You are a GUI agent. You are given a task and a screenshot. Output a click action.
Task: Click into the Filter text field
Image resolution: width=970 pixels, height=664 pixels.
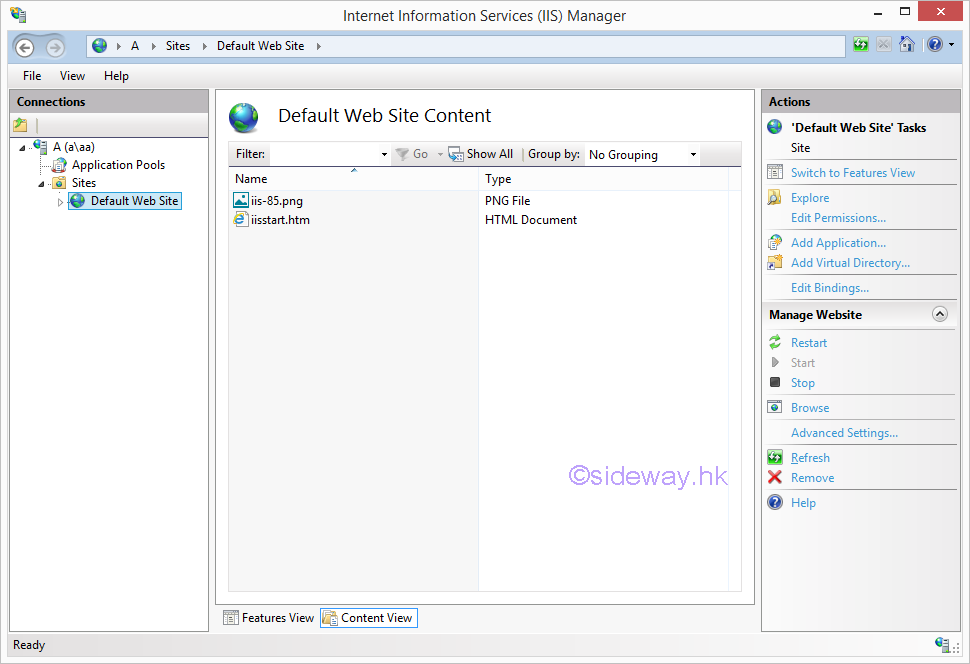coord(324,154)
